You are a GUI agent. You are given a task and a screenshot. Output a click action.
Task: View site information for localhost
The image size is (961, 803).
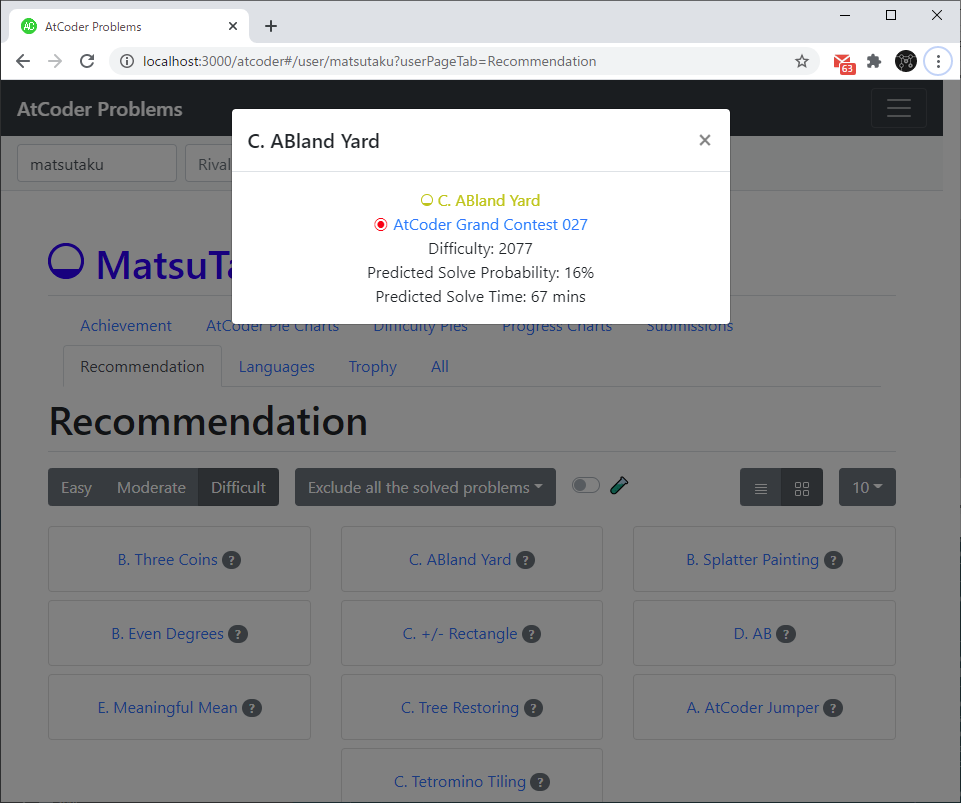coord(127,61)
